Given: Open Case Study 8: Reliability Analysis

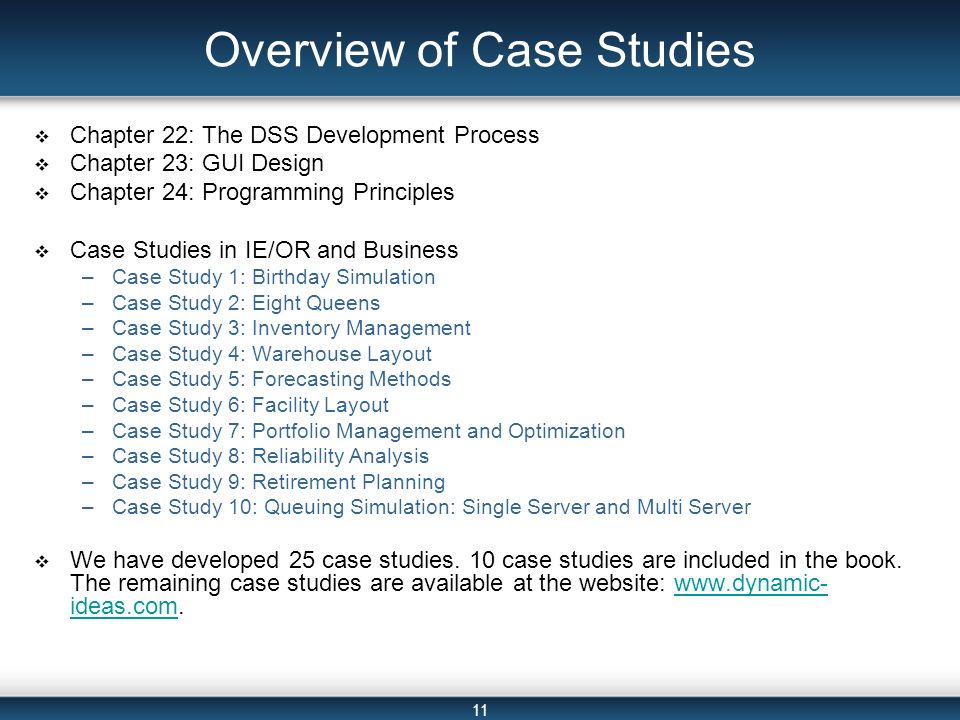Looking at the screenshot, I should pyautogui.click(x=271, y=456).
